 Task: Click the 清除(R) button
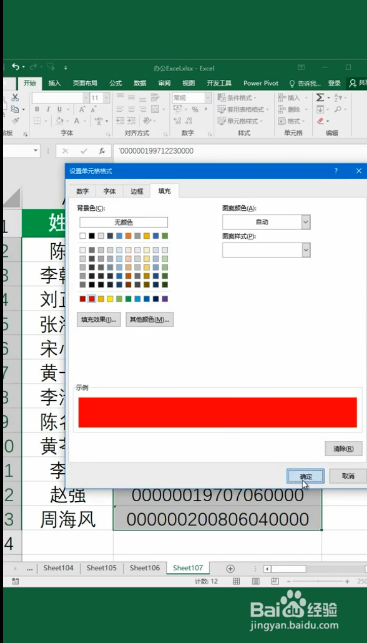pos(344,449)
